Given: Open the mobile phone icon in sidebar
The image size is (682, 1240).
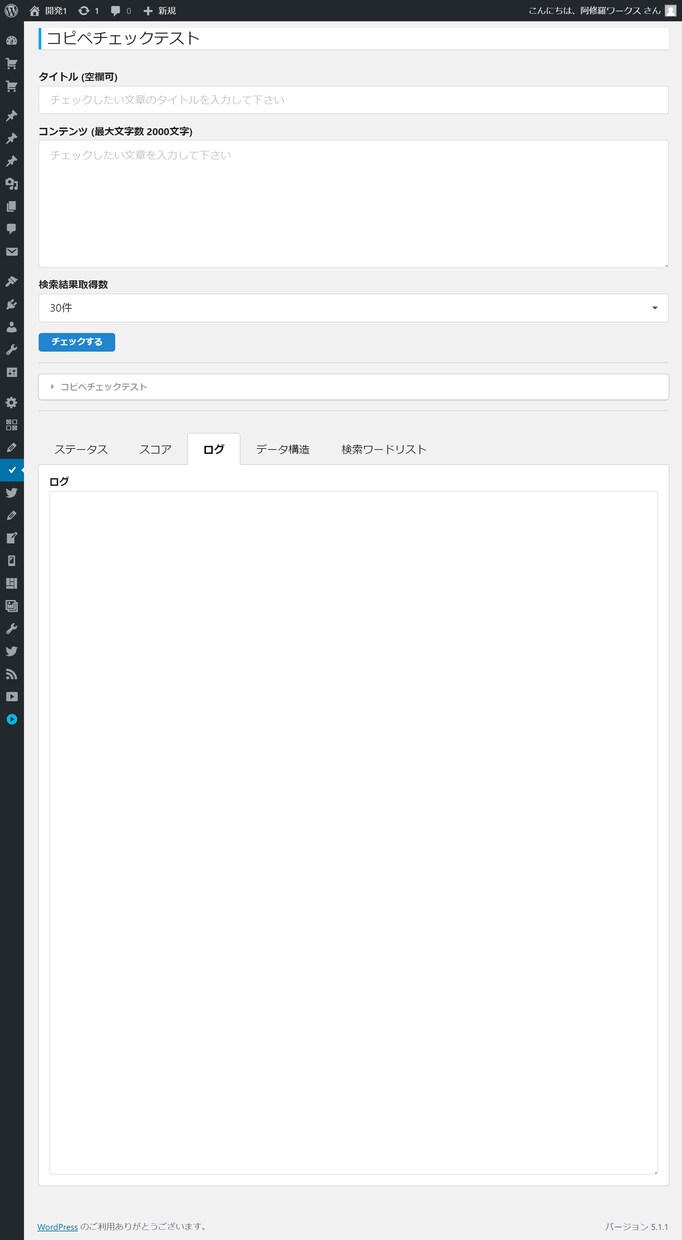Looking at the screenshot, I should [12, 560].
